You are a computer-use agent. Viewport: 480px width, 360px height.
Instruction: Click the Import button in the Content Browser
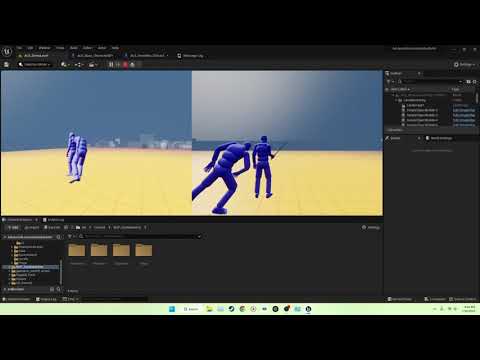tap(32, 228)
